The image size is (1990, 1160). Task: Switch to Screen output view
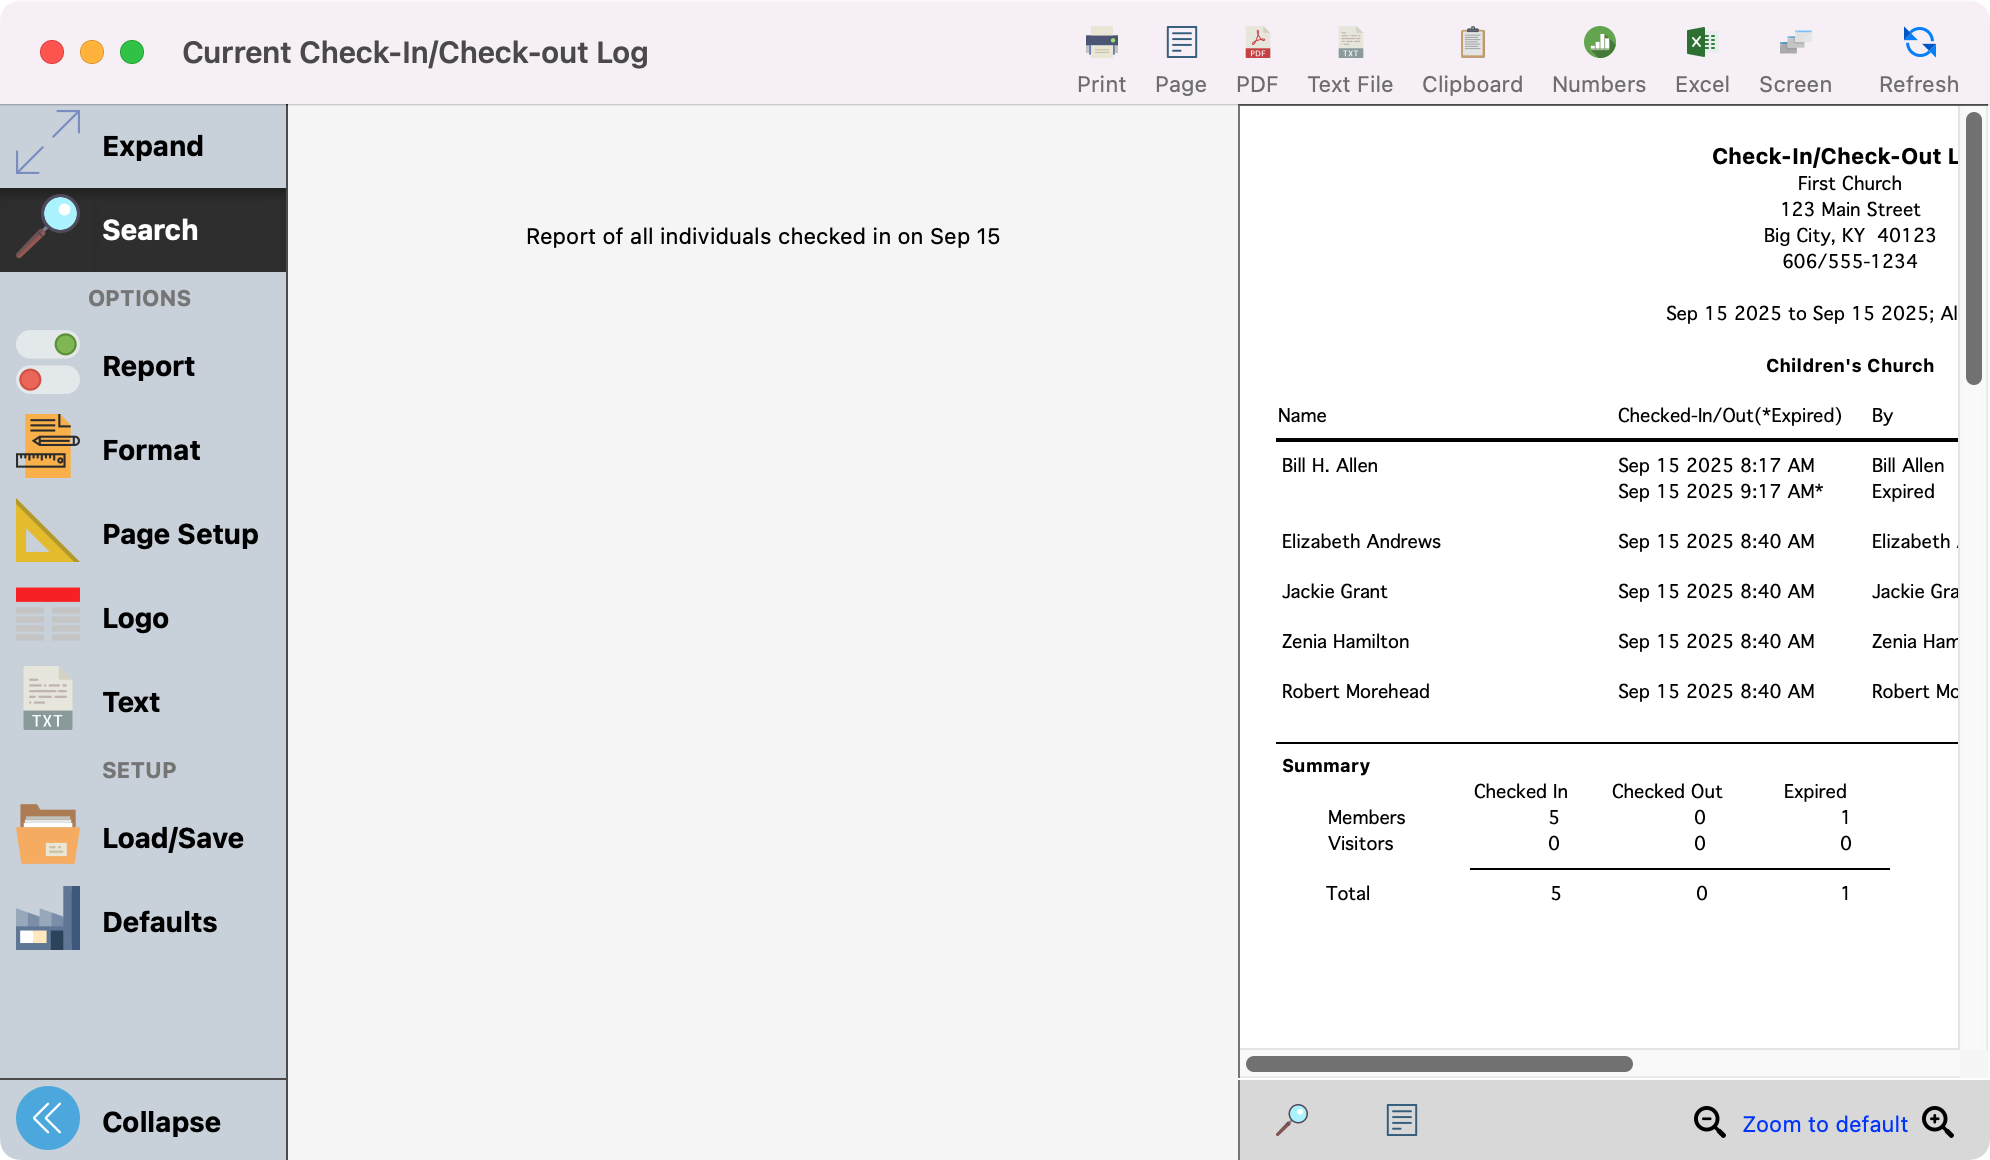(x=1794, y=55)
